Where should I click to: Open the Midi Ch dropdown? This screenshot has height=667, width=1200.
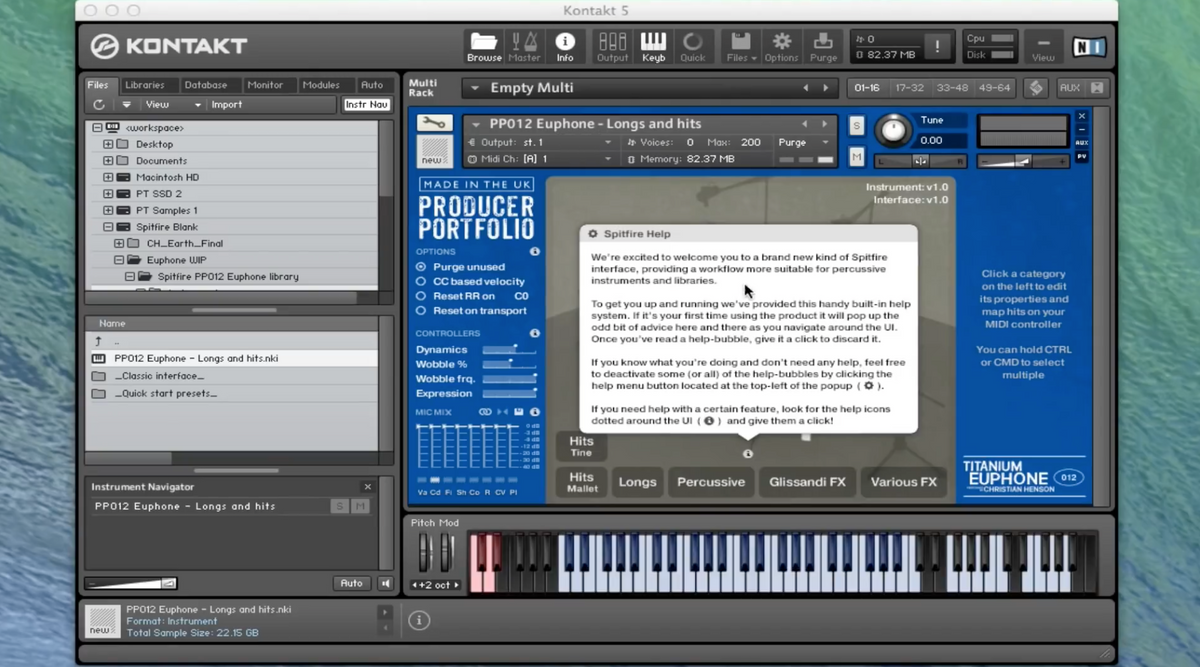pyautogui.click(x=607, y=159)
